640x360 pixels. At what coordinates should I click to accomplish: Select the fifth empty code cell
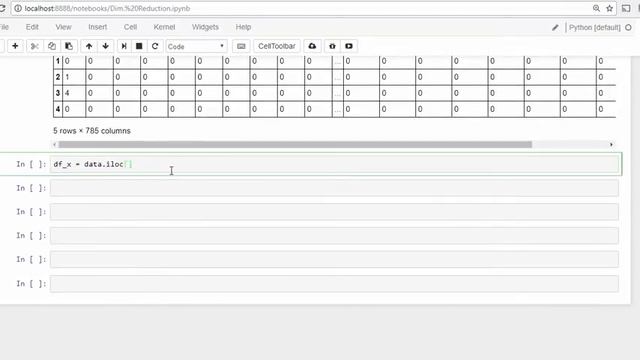(x=334, y=284)
